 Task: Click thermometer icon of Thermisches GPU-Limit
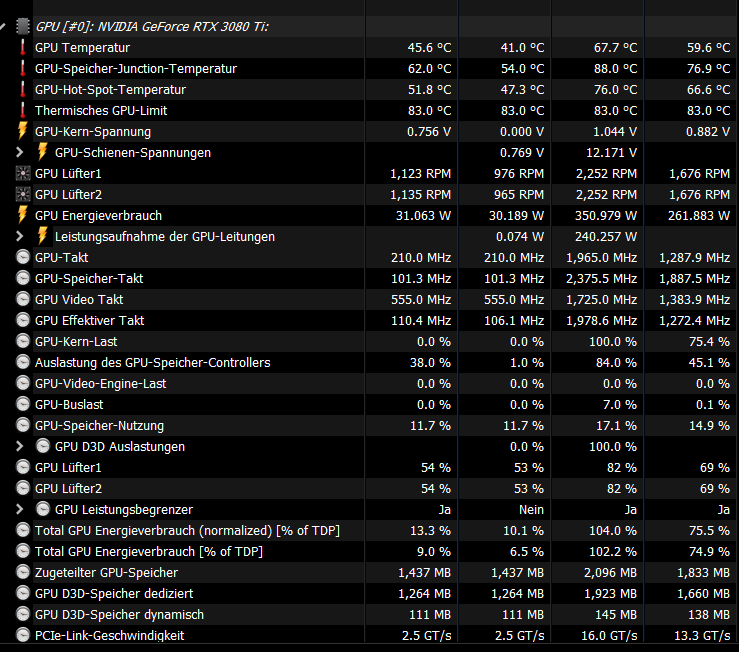point(23,110)
